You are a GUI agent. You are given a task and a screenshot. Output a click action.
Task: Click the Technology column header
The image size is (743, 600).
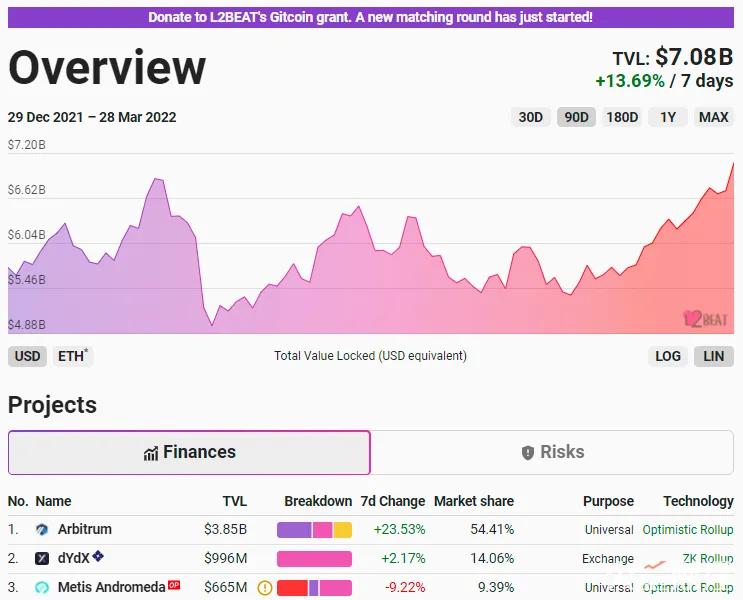click(x=698, y=501)
